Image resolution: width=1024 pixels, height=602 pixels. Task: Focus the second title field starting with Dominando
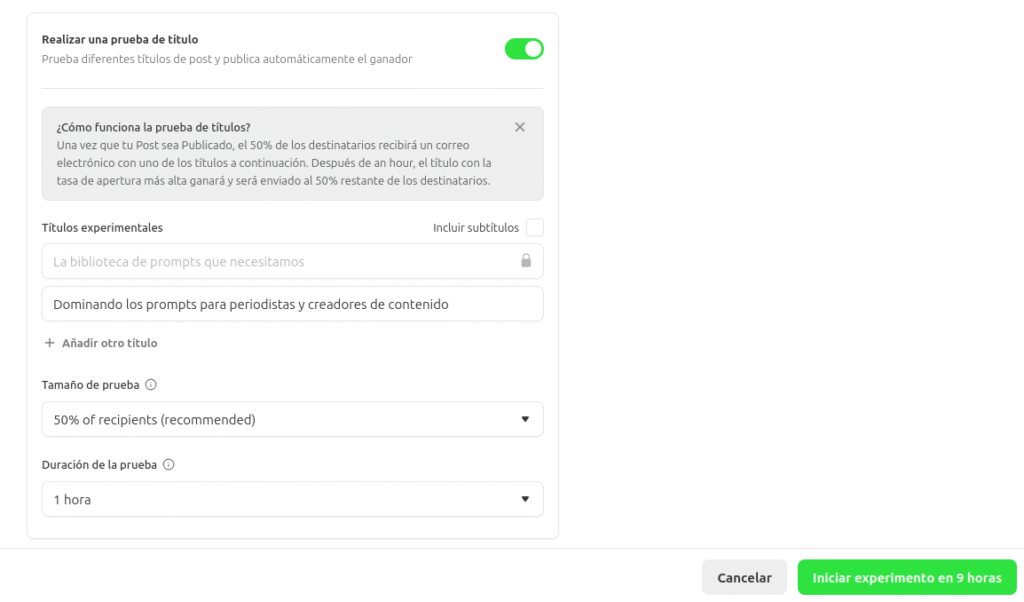pos(292,304)
